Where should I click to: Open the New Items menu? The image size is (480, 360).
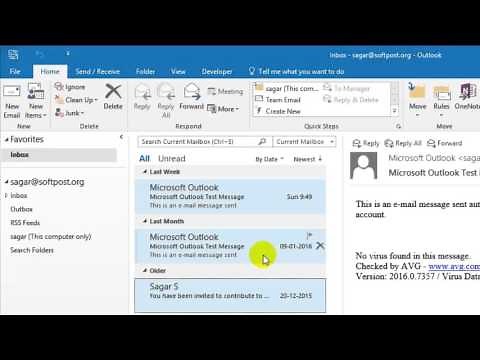pos(36,101)
